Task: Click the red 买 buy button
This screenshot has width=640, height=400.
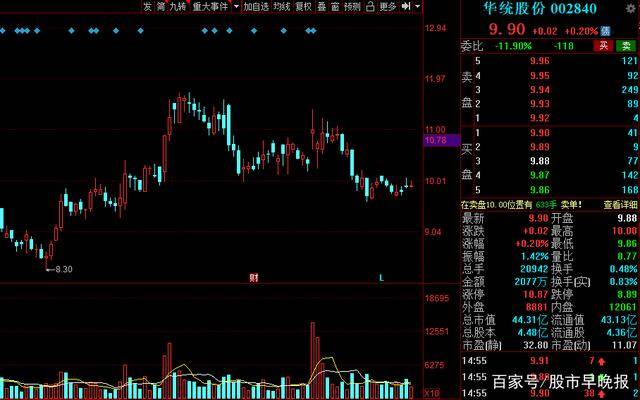Action: pyautogui.click(x=603, y=45)
